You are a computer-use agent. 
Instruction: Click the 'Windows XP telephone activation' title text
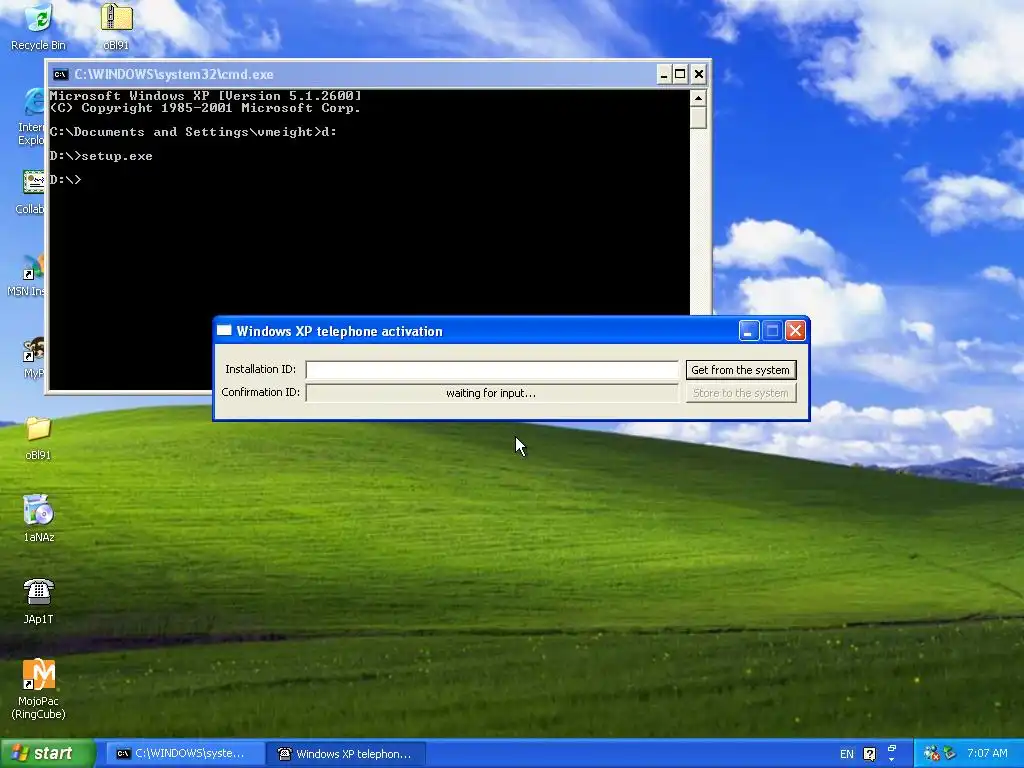click(x=339, y=331)
